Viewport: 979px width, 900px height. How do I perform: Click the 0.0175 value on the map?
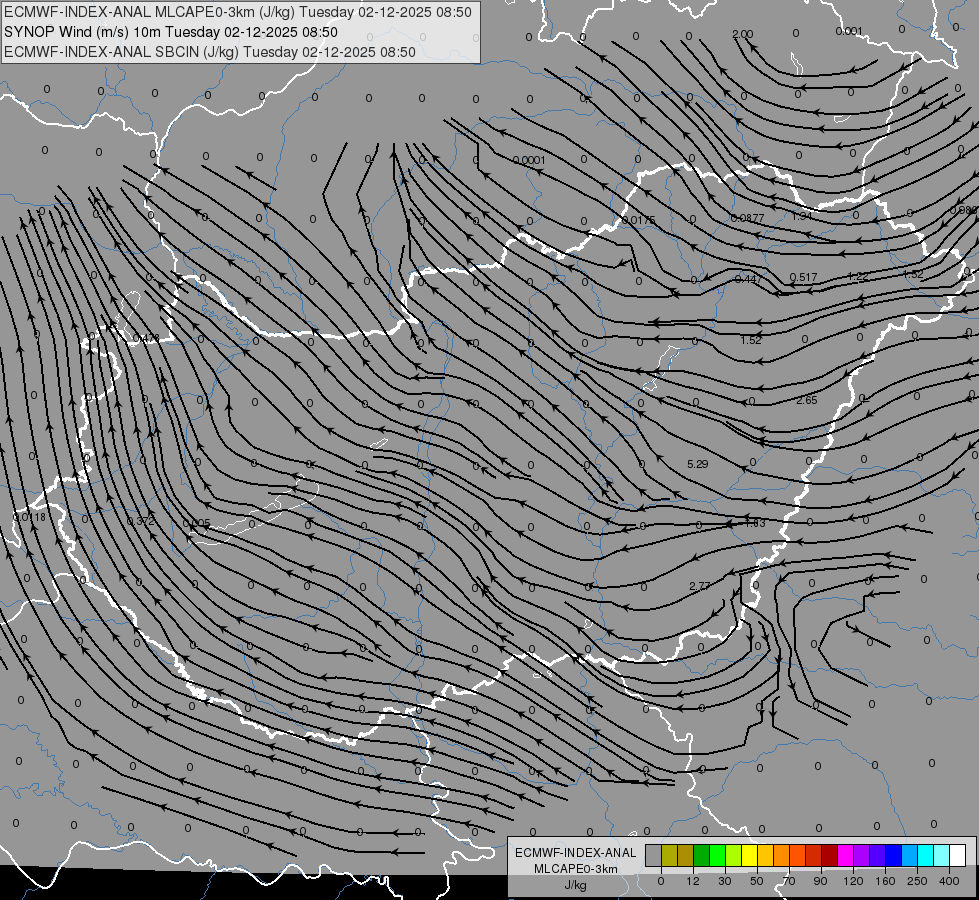click(x=639, y=220)
